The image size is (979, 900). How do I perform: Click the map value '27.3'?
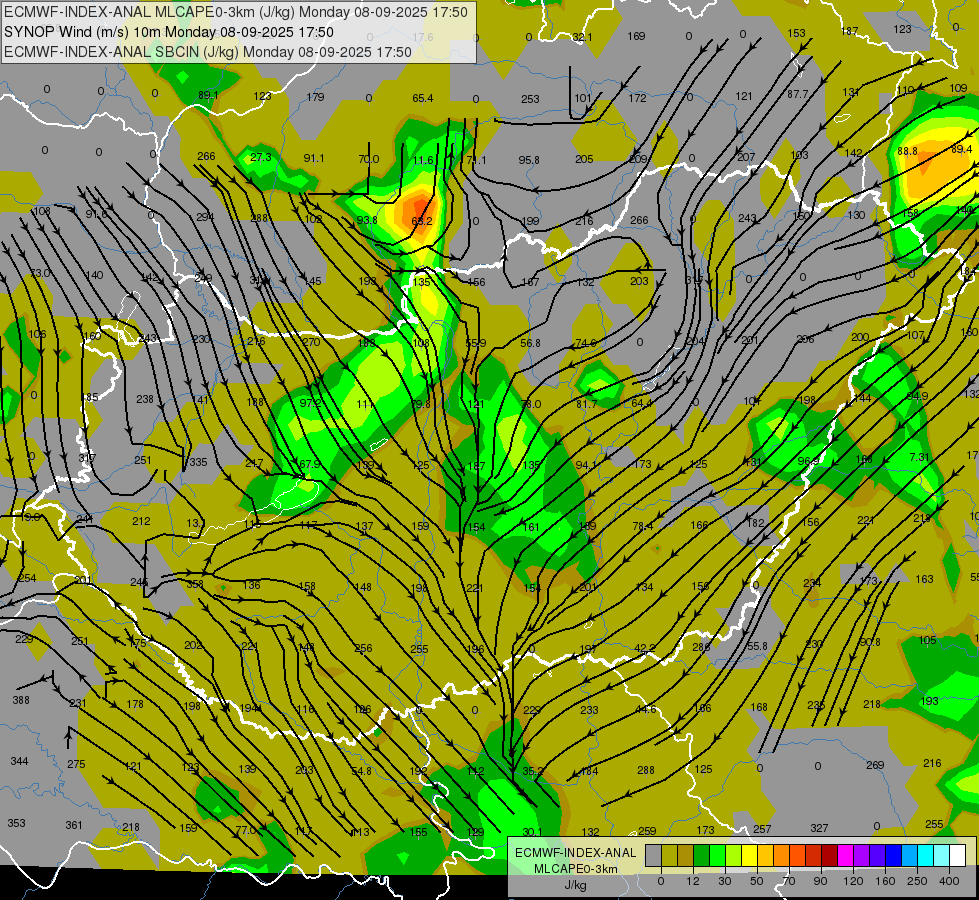click(x=260, y=157)
